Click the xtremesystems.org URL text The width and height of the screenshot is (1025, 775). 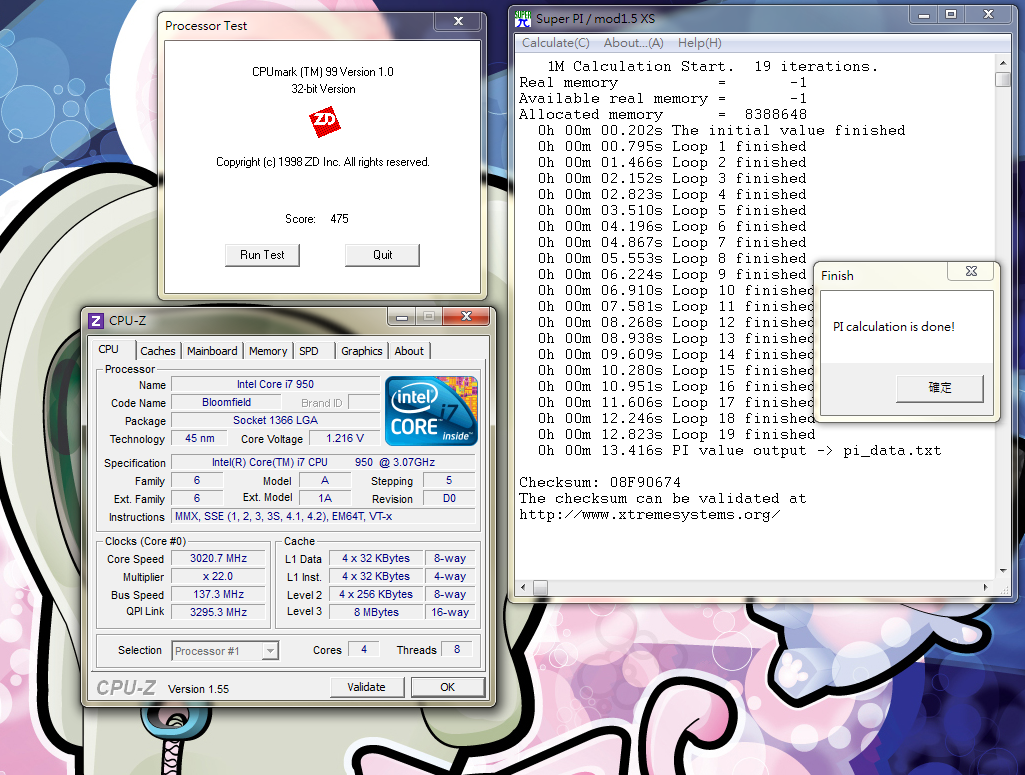pos(649,515)
